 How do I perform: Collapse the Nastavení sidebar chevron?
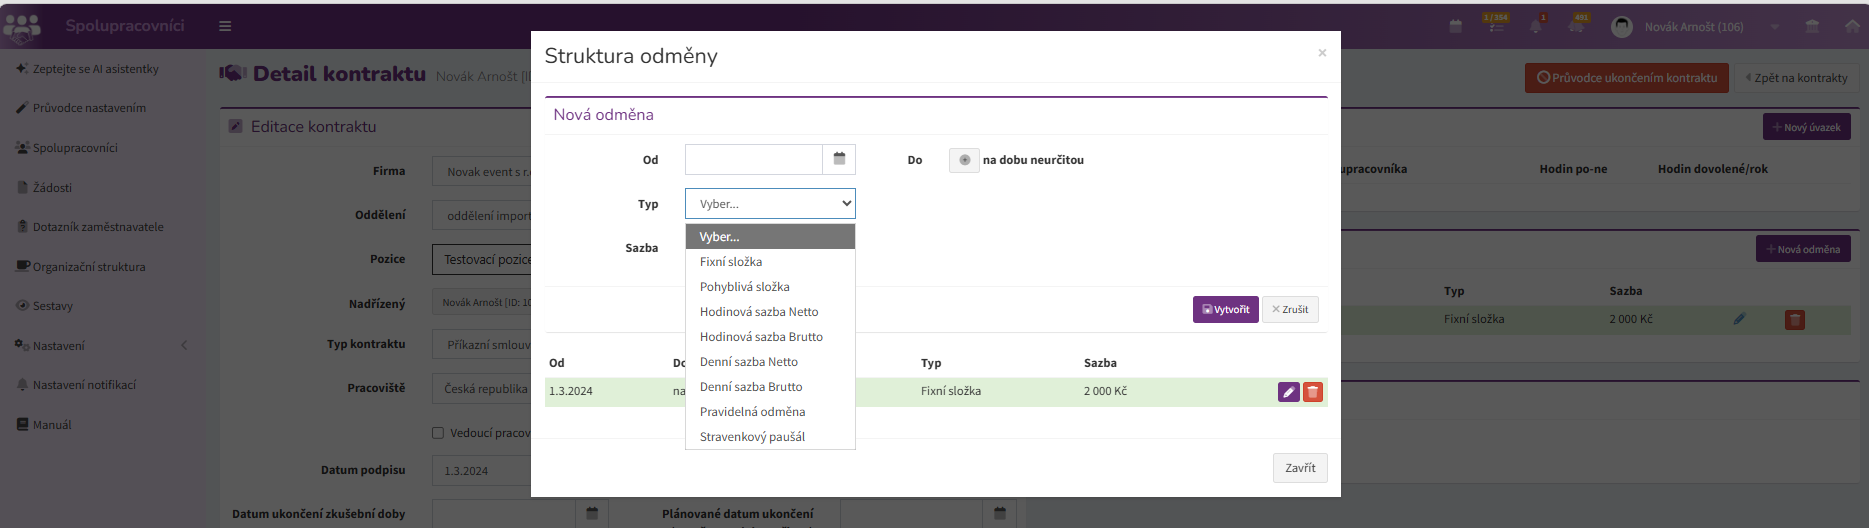pyautogui.click(x=184, y=345)
